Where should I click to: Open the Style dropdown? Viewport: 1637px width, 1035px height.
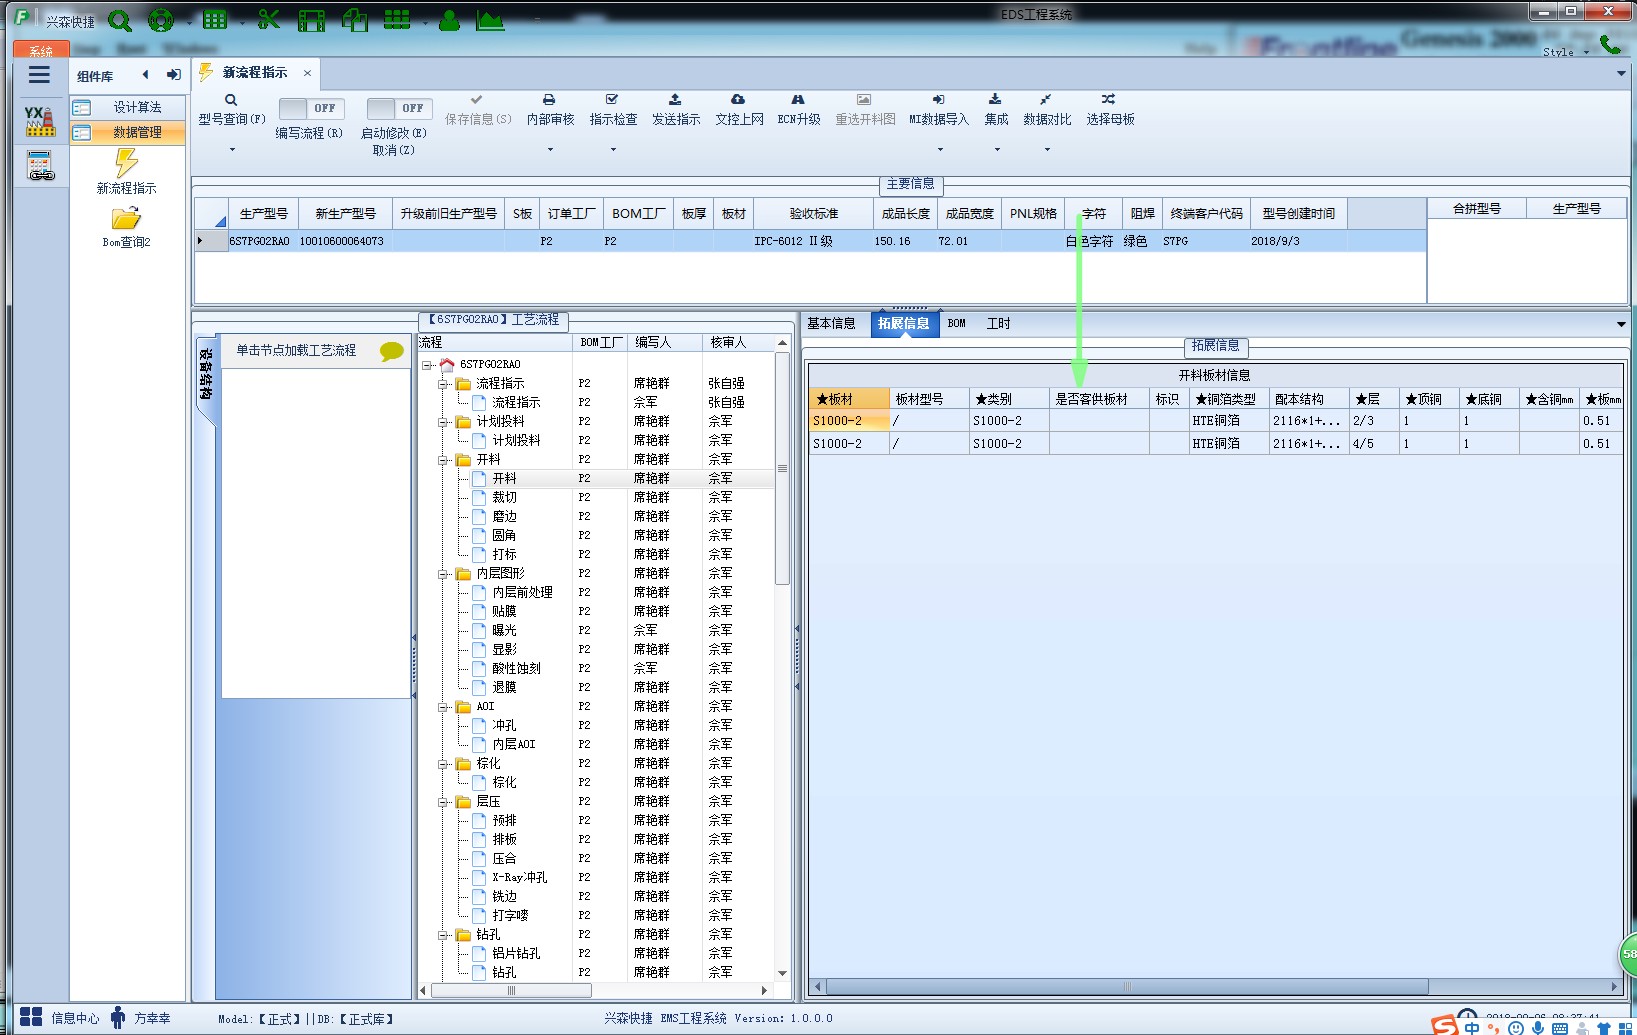[x=1566, y=52]
